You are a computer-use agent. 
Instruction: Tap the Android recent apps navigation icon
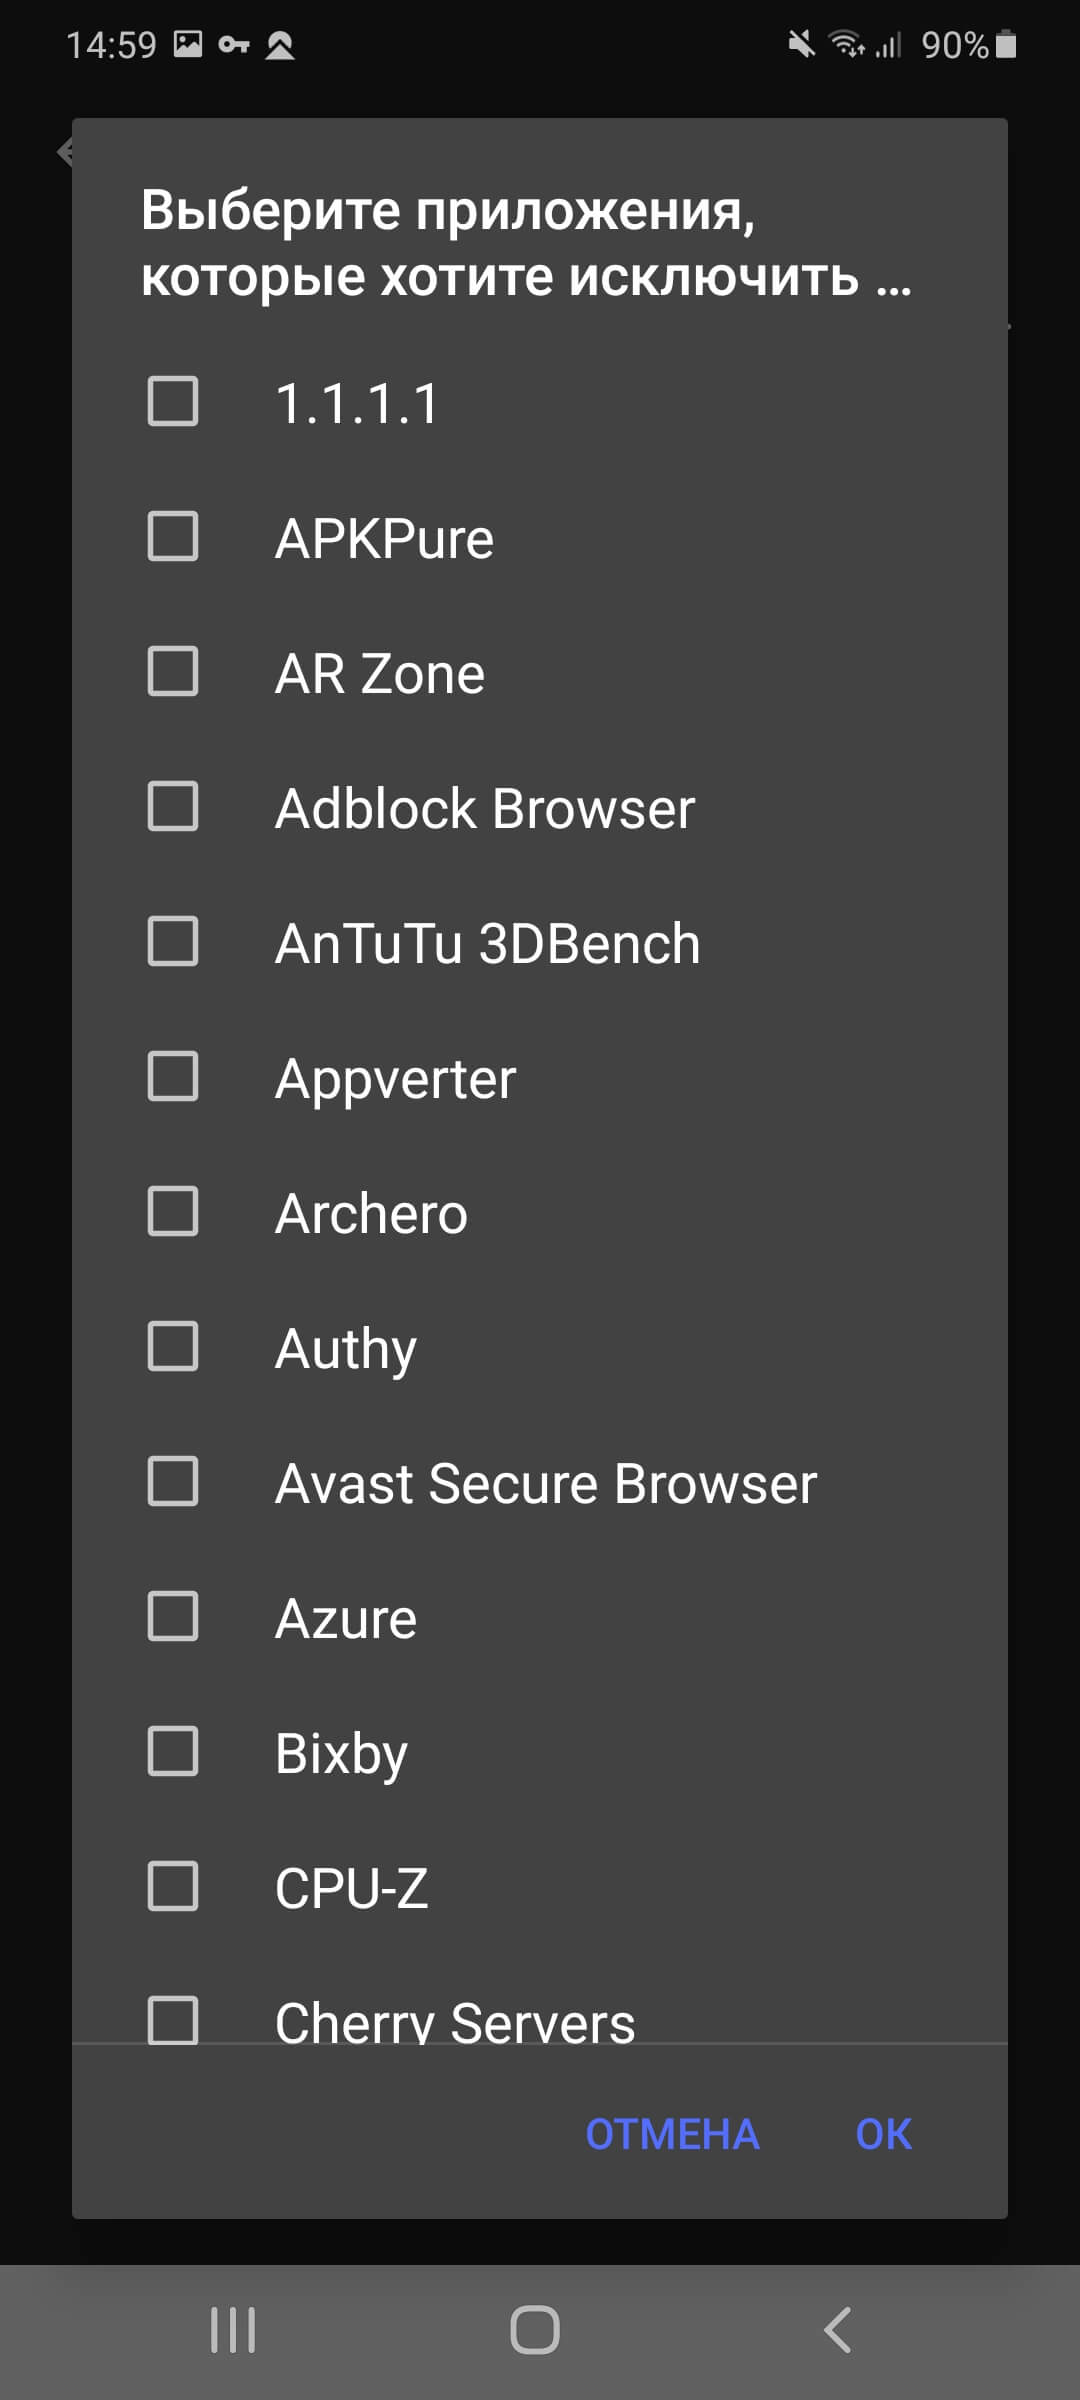click(x=233, y=2329)
